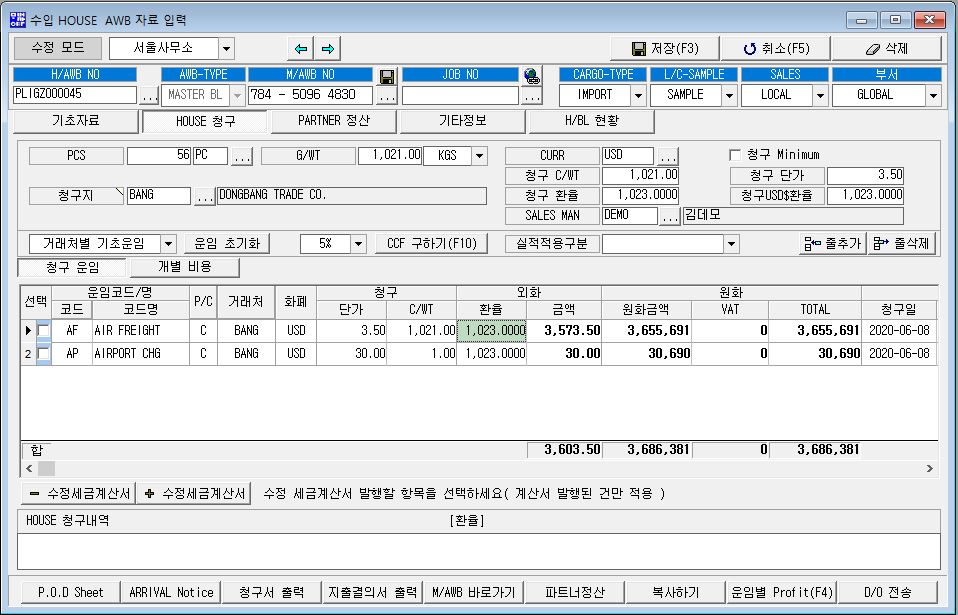This screenshot has height=615, width=958.
Task: Select the HOUSE 청구 tab
Action: 205,121
